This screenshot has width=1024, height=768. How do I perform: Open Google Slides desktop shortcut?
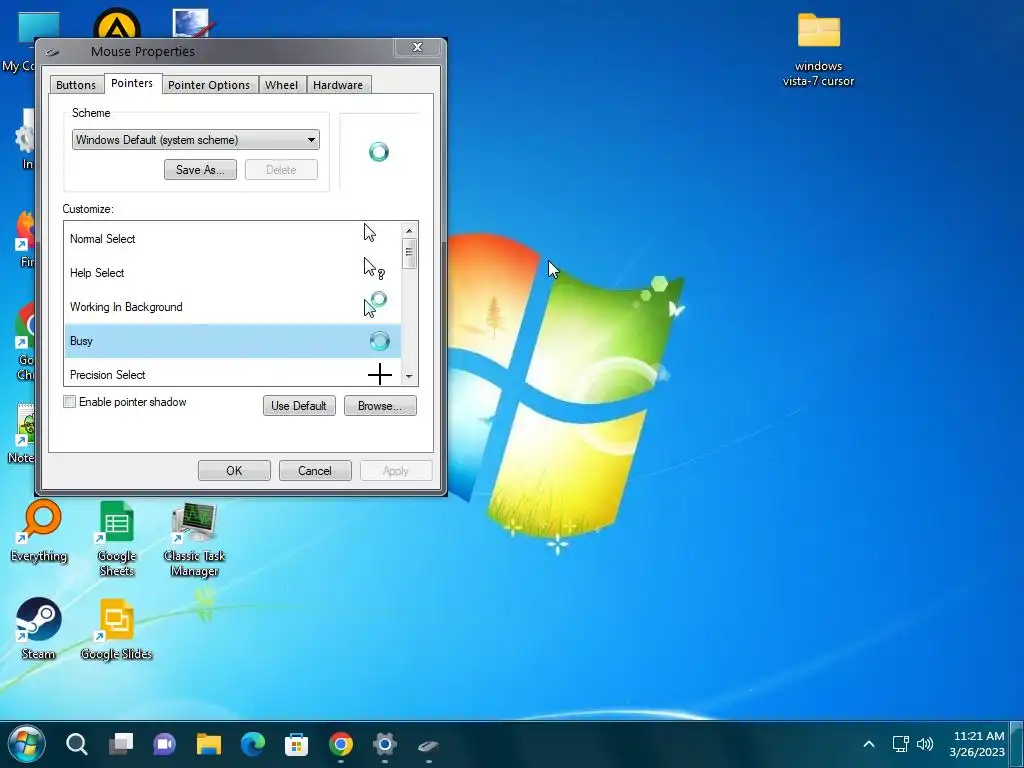(116, 629)
